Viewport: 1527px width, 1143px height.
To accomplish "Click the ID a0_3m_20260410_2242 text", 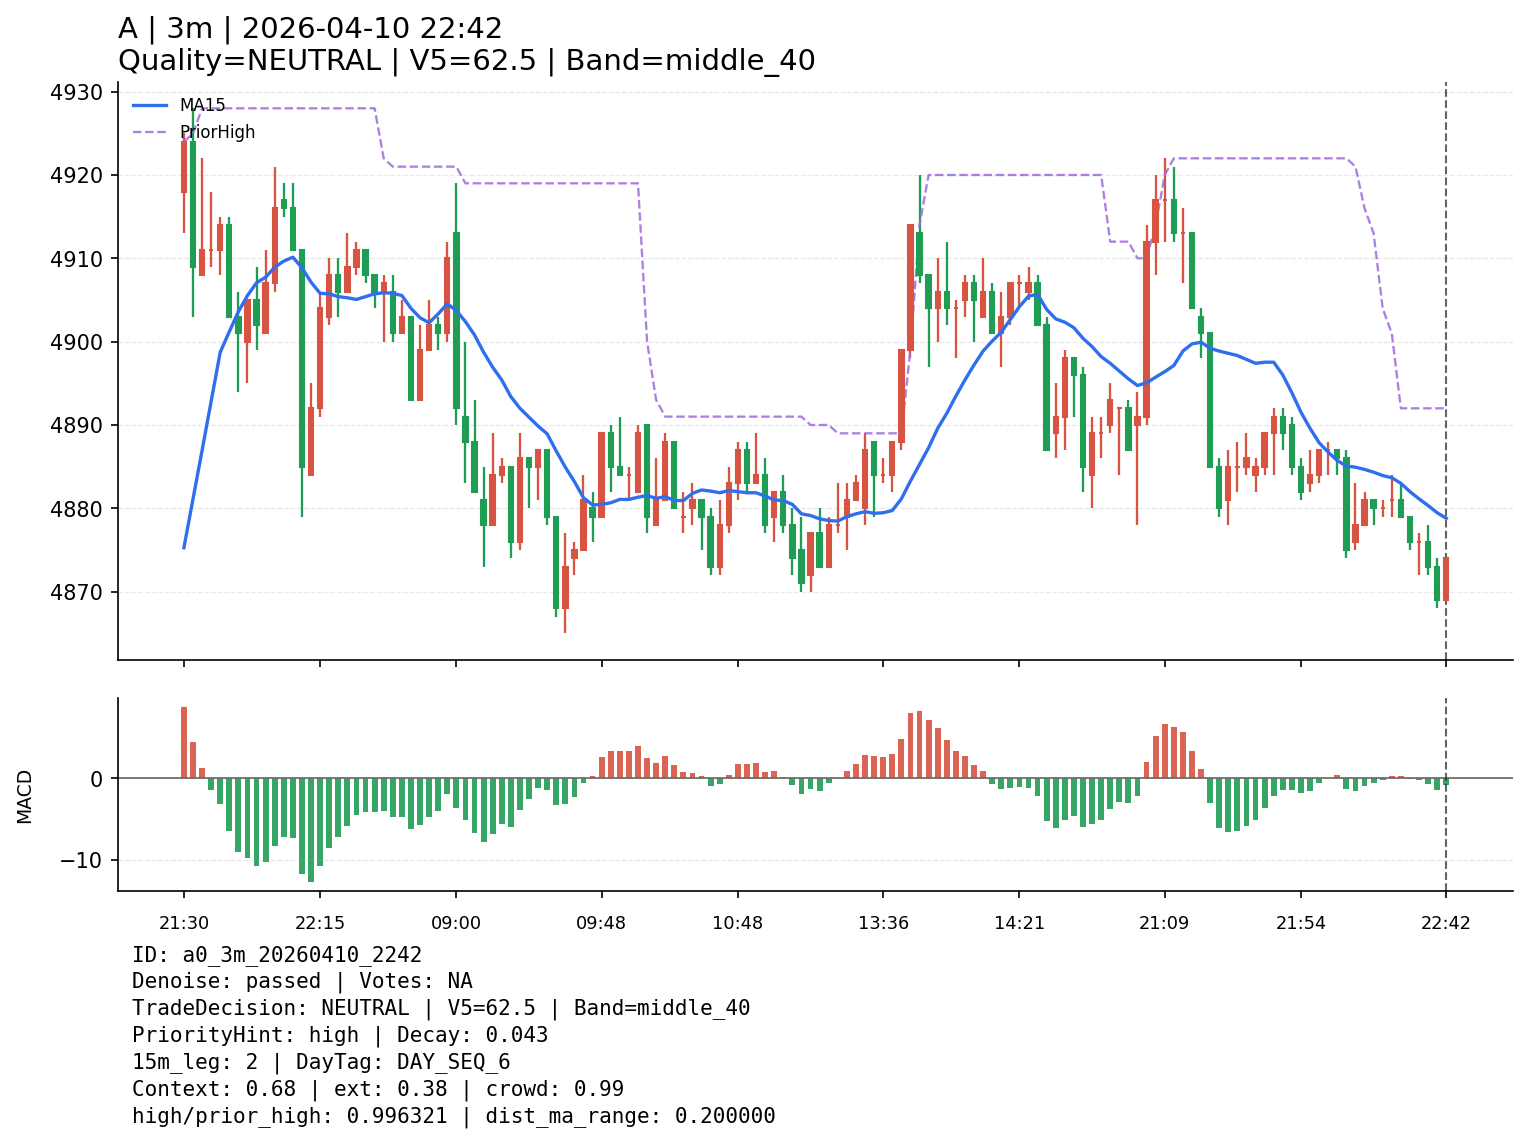I will [277, 955].
